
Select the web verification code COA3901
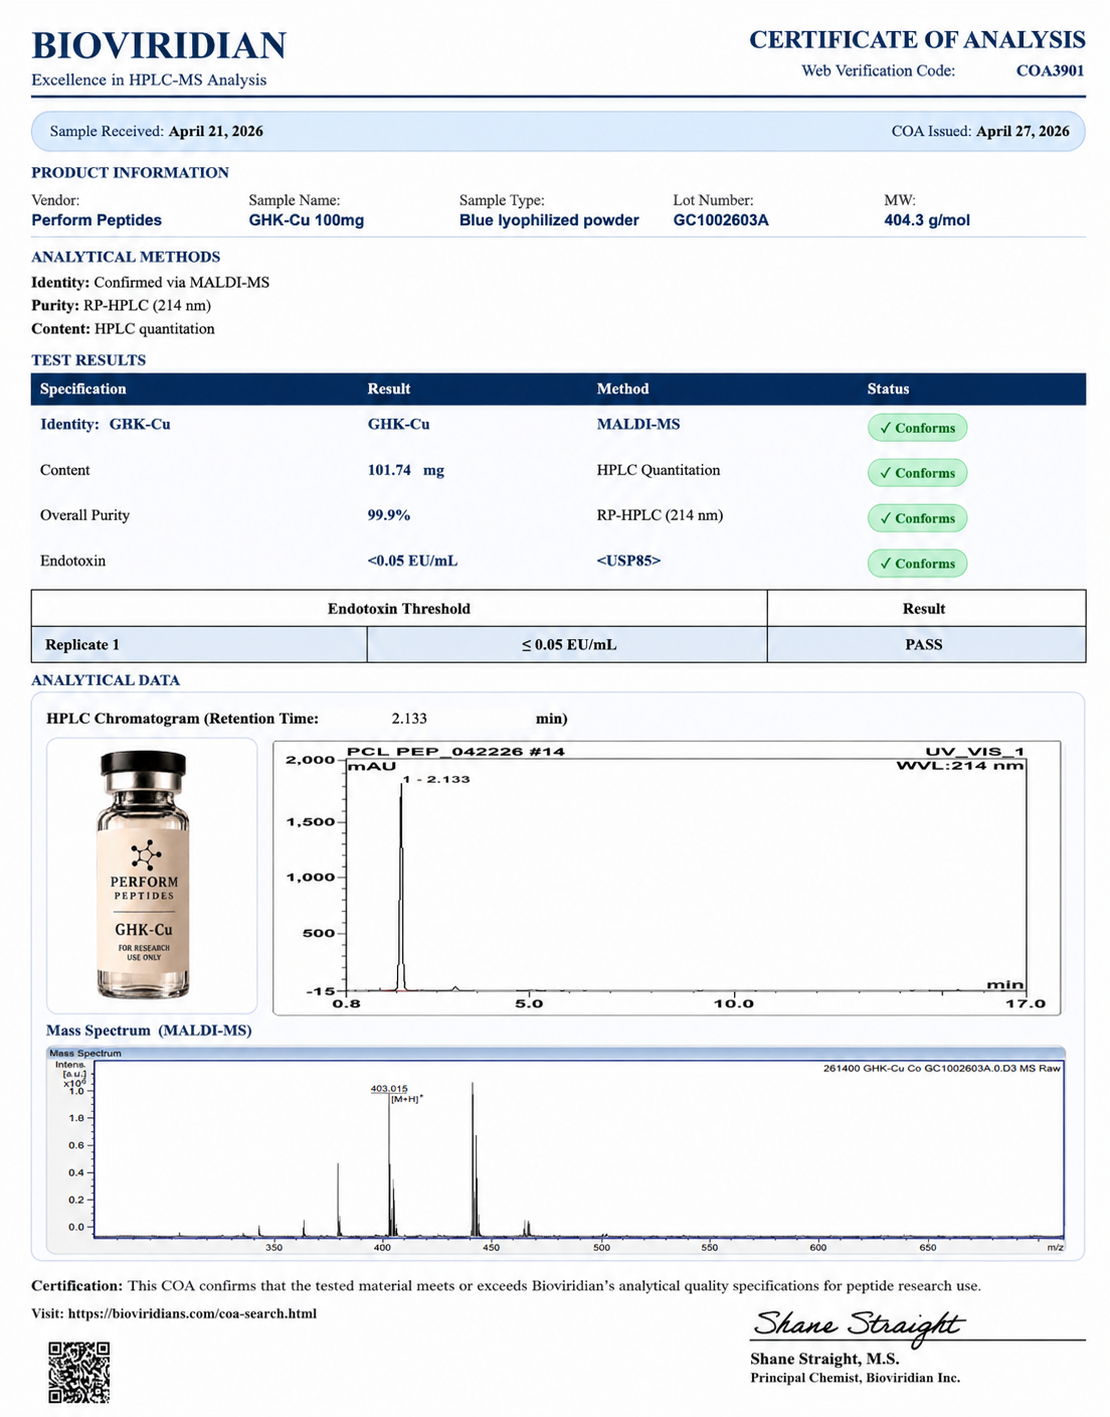click(x=1050, y=71)
